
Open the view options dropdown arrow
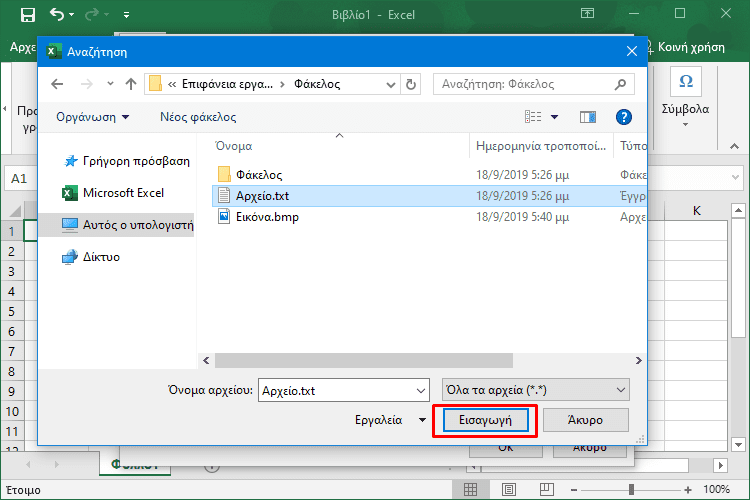pyautogui.click(x=554, y=117)
